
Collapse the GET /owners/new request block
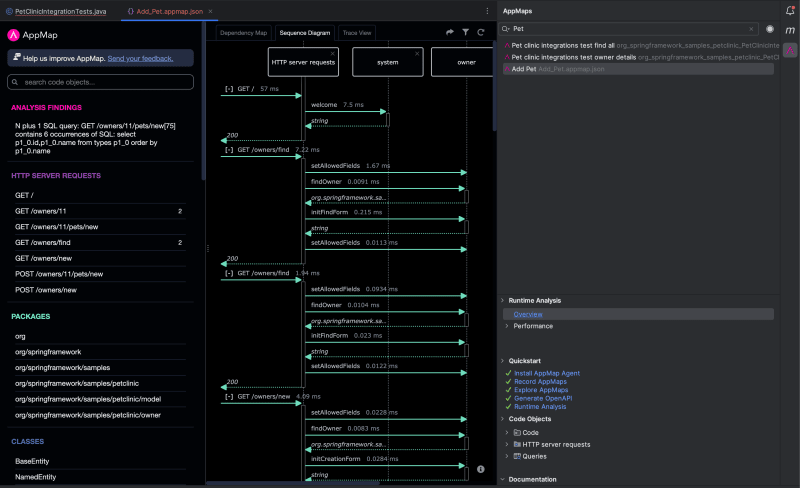coord(229,397)
